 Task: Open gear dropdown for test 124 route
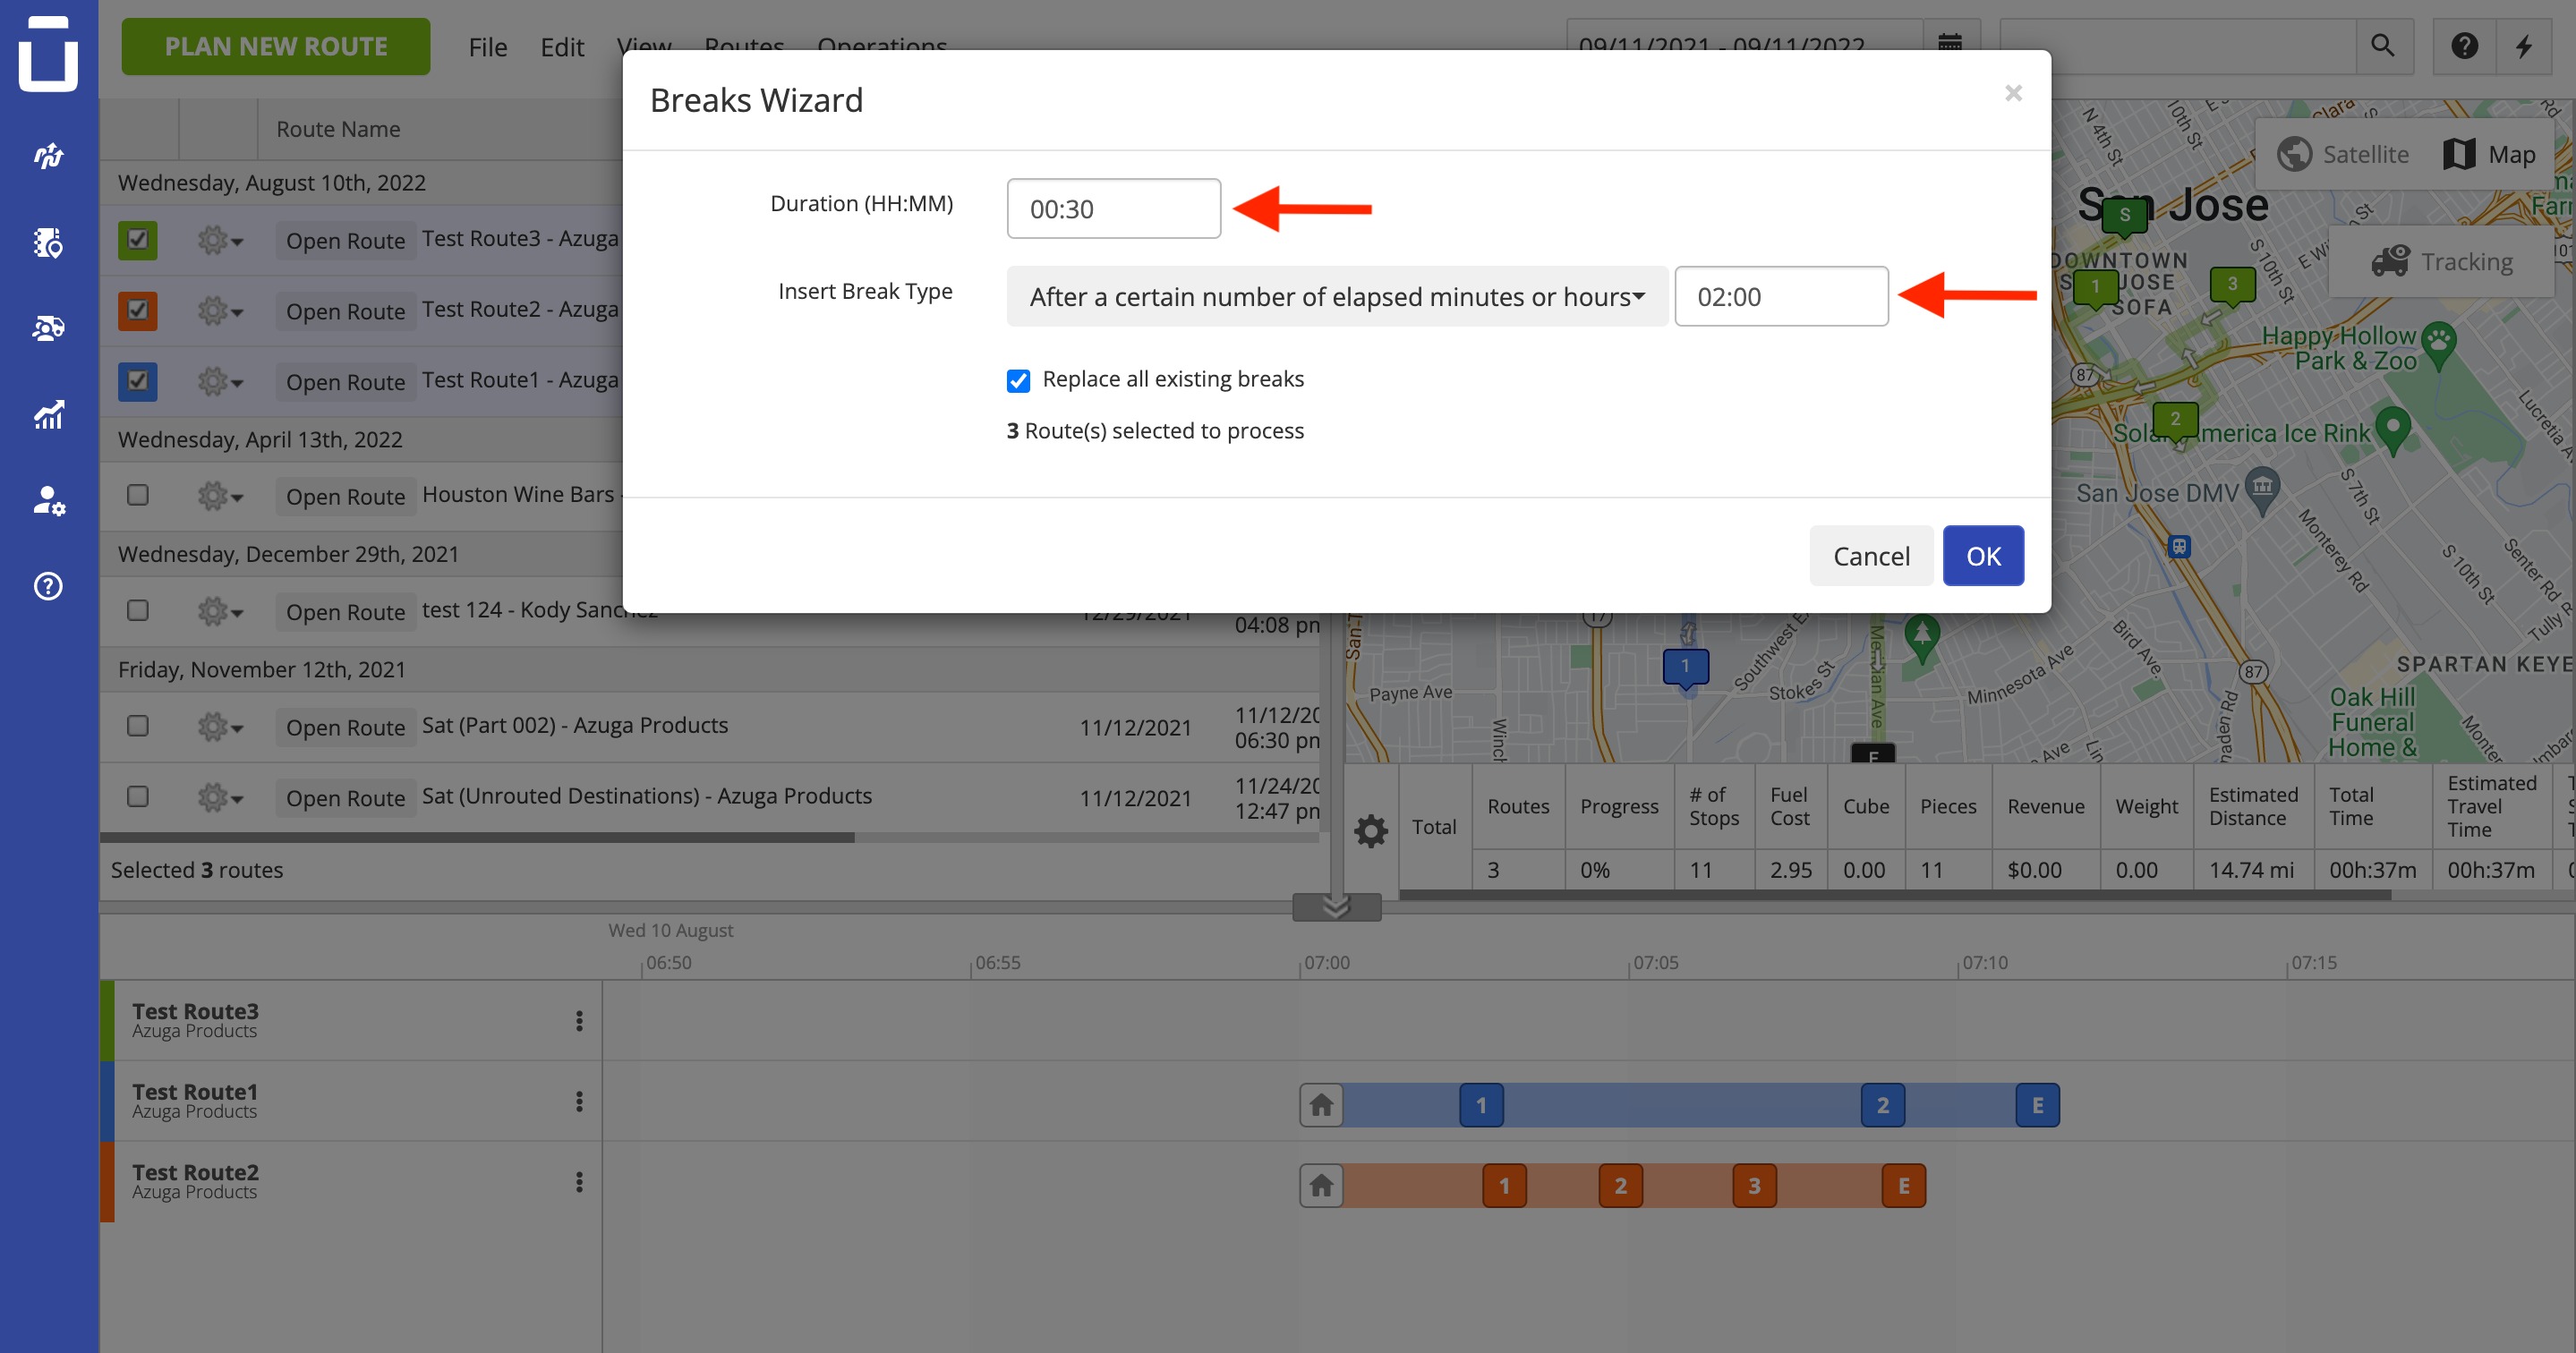pyautogui.click(x=220, y=611)
